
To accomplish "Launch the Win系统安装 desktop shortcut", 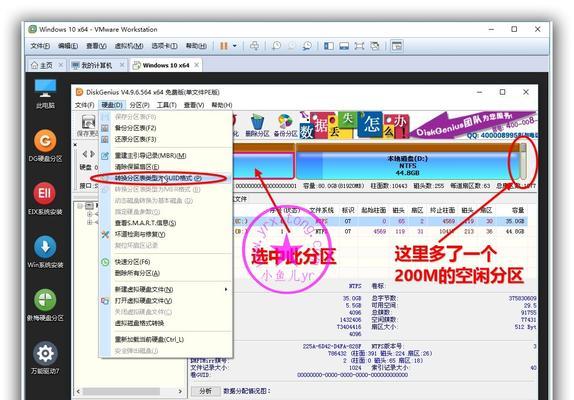I will (x=45, y=252).
